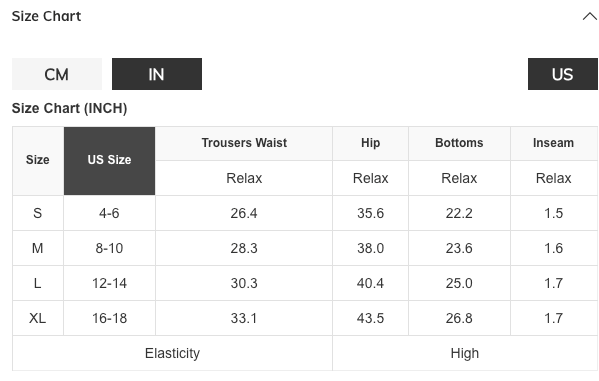Click the High elasticity value cell
The width and height of the screenshot is (599, 381).
pyautogui.click(x=465, y=353)
